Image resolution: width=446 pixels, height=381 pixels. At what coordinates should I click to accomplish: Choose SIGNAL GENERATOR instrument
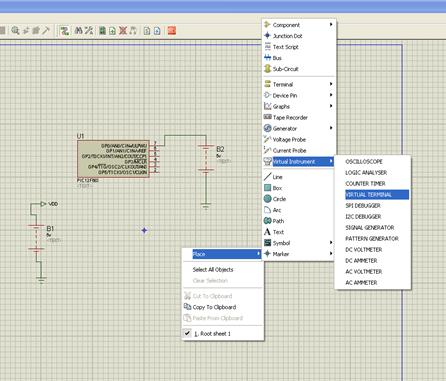[373, 227]
